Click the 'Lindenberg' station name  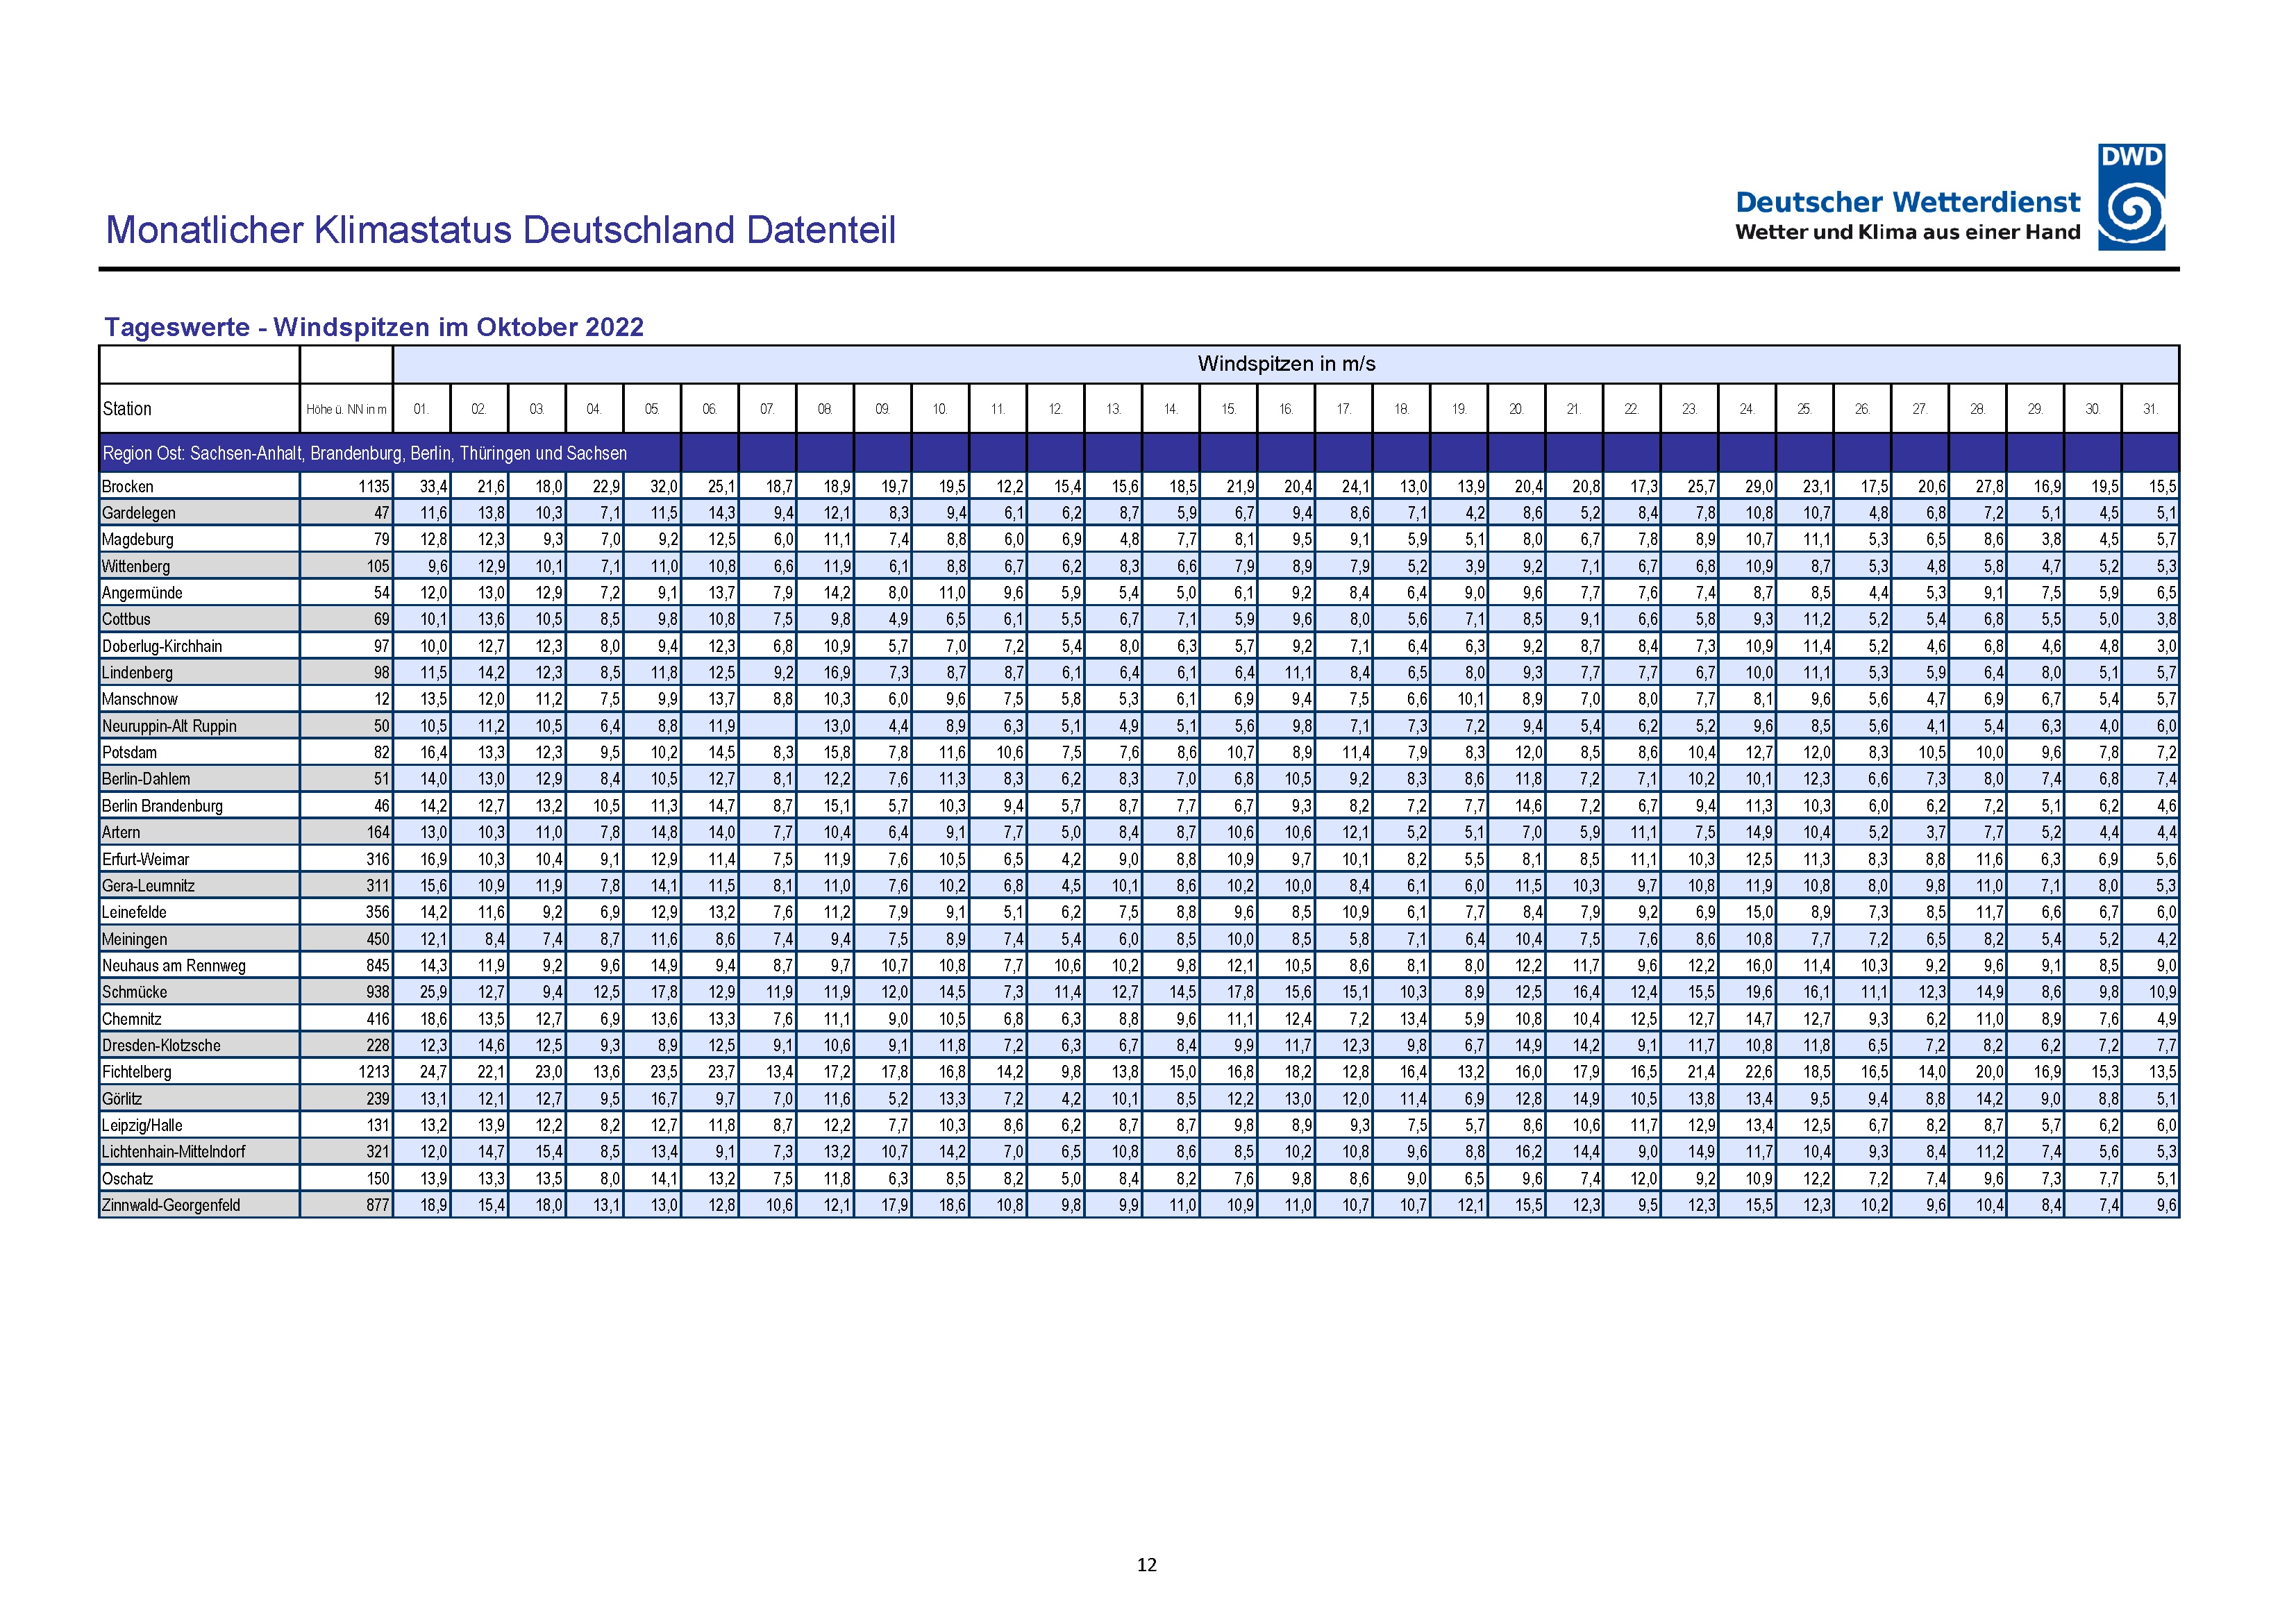point(137,673)
